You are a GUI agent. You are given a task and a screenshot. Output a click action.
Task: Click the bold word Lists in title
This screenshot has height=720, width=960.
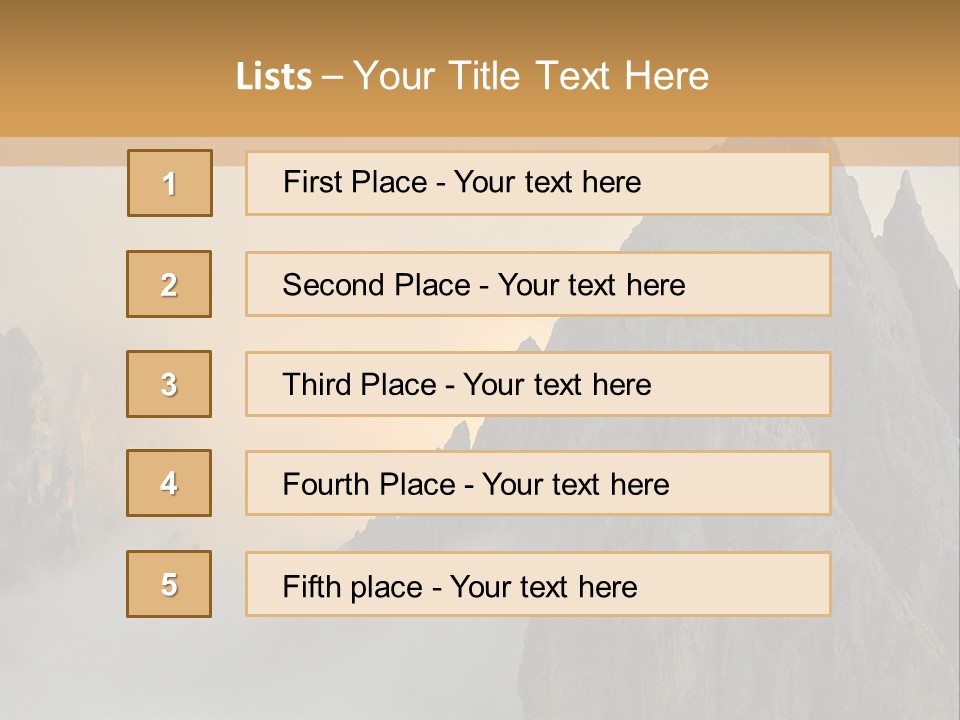274,77
